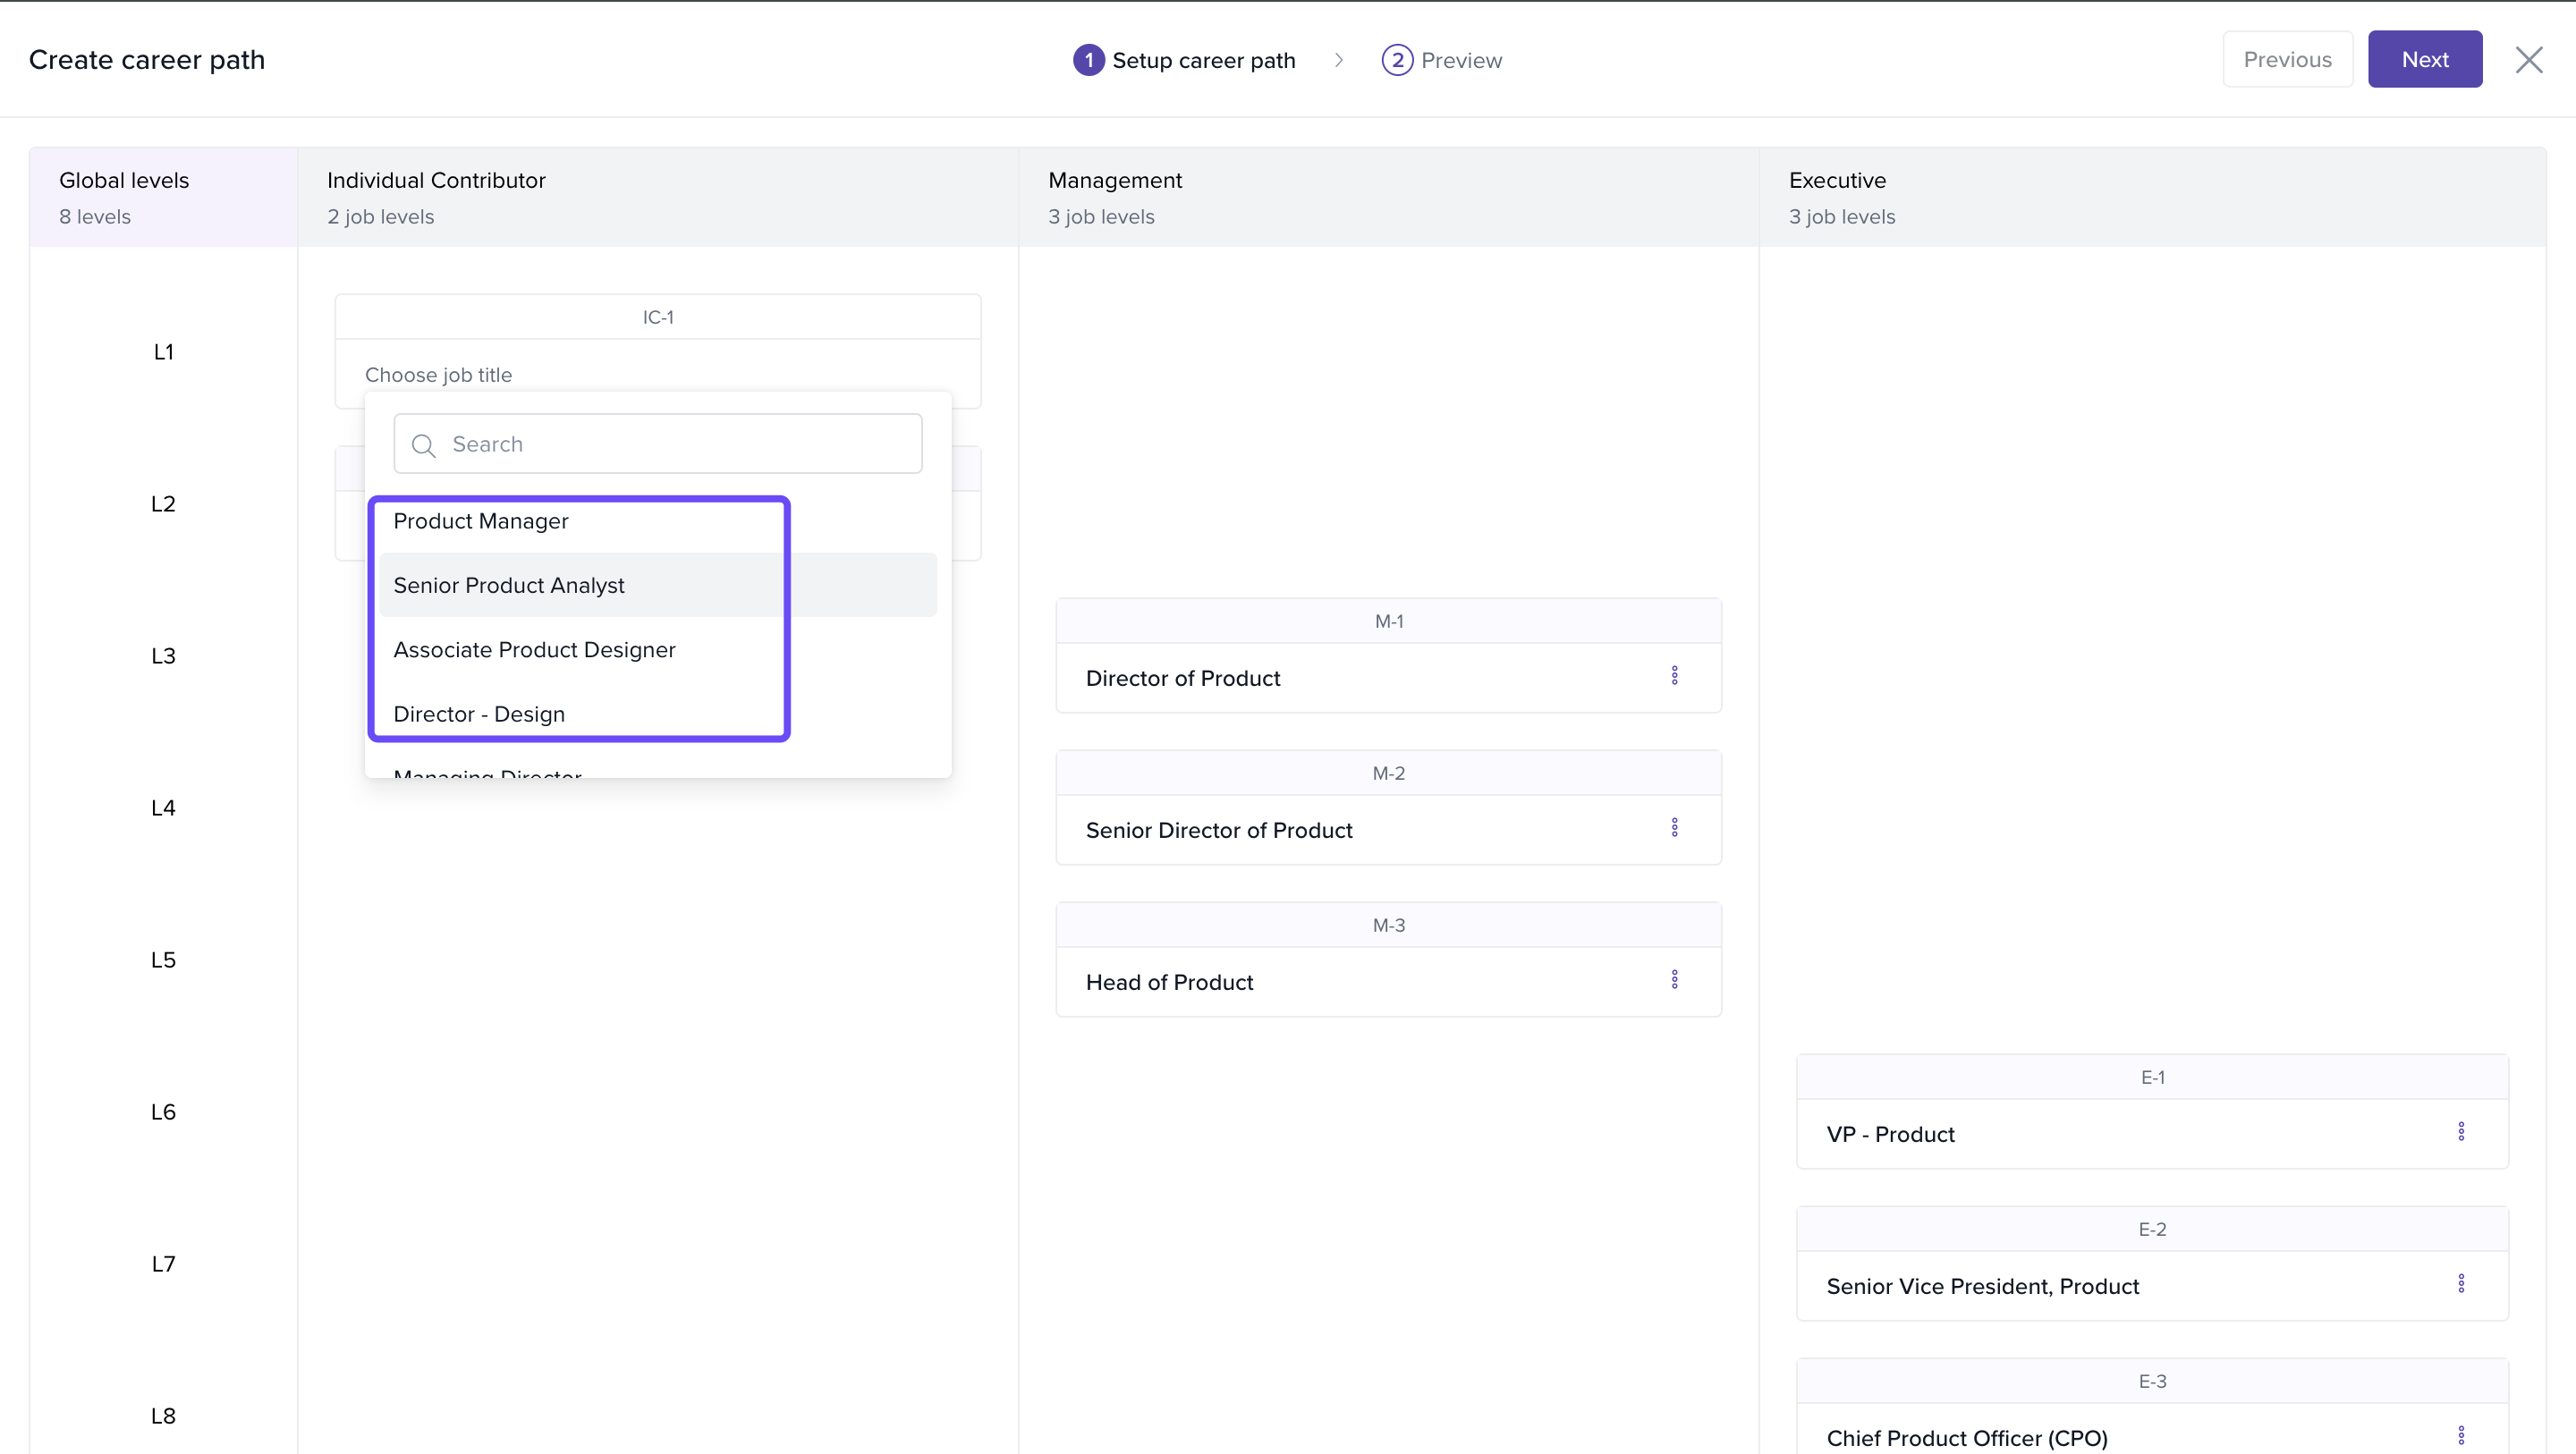The width and height of the screenshot is (2576, 1454).
Task: Go back with Previous button
Action: pyautogui.click(x=2287, y=60)
